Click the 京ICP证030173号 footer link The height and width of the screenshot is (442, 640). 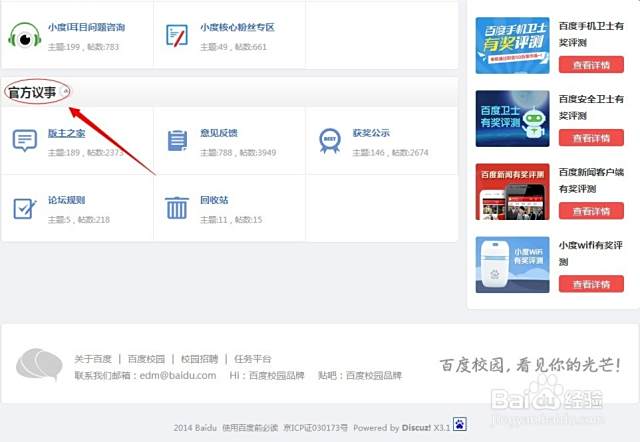(316, 428)
